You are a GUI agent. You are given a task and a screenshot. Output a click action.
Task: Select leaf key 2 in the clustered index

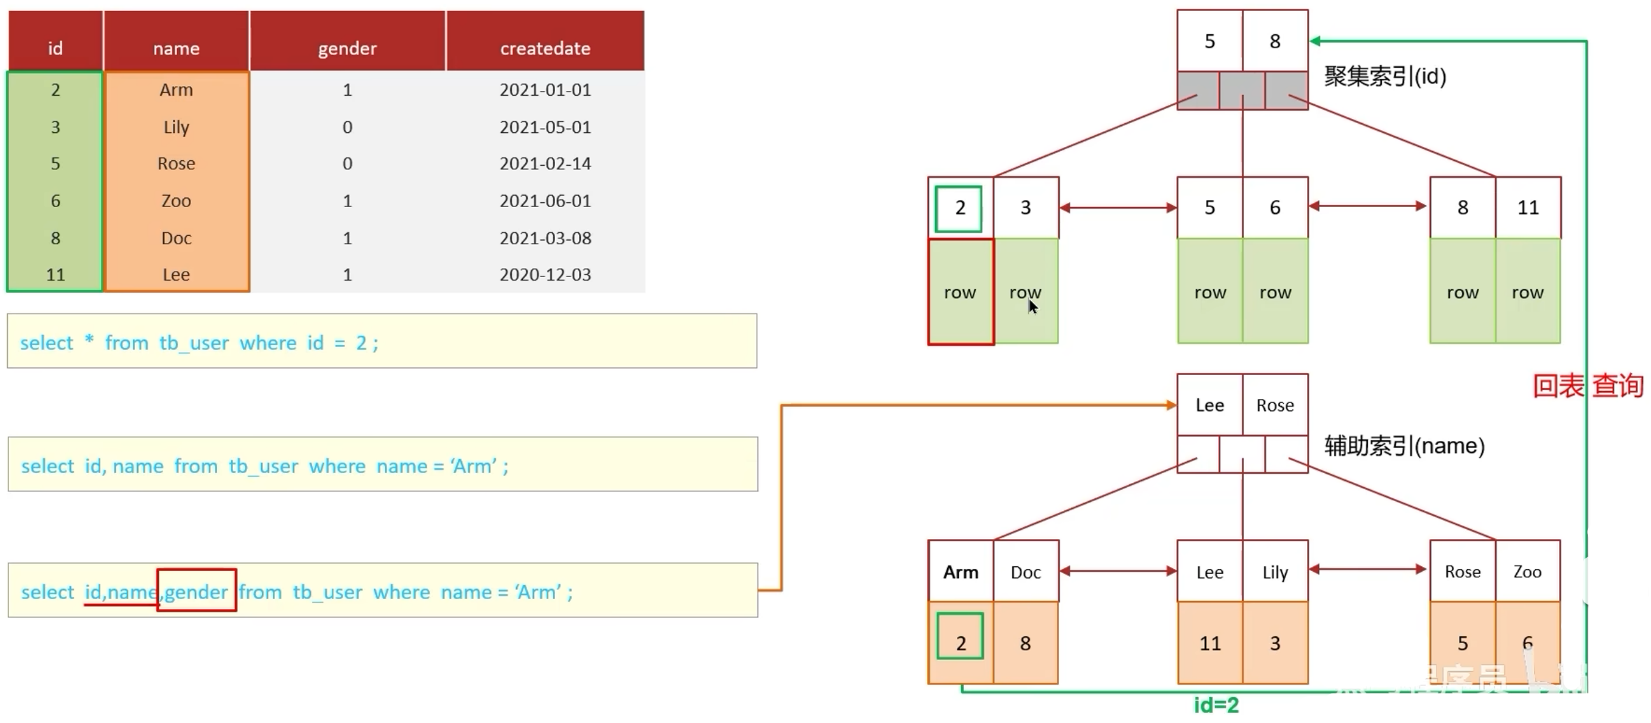pyautogui.click(x=960, y=208)
